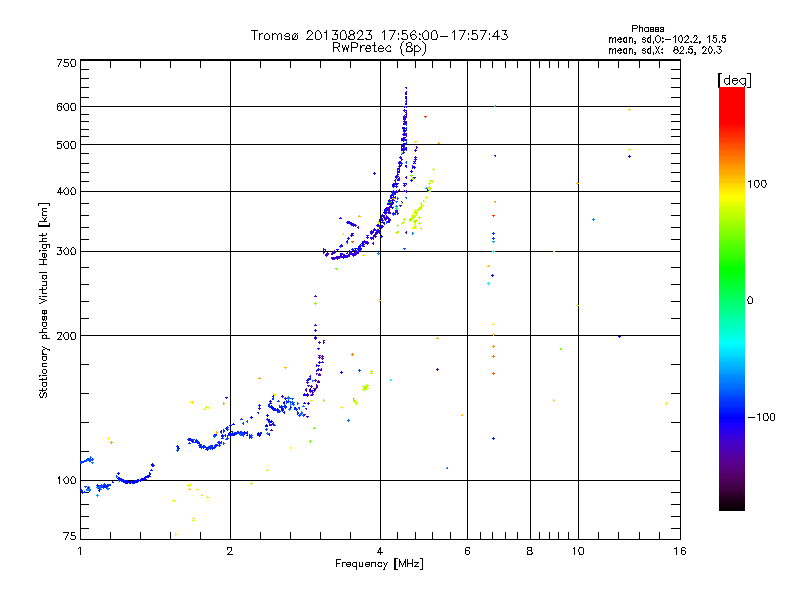Click the '-100' colorbar tick label
This screenshot has height=600, width=800.
[x=762, y=417]
